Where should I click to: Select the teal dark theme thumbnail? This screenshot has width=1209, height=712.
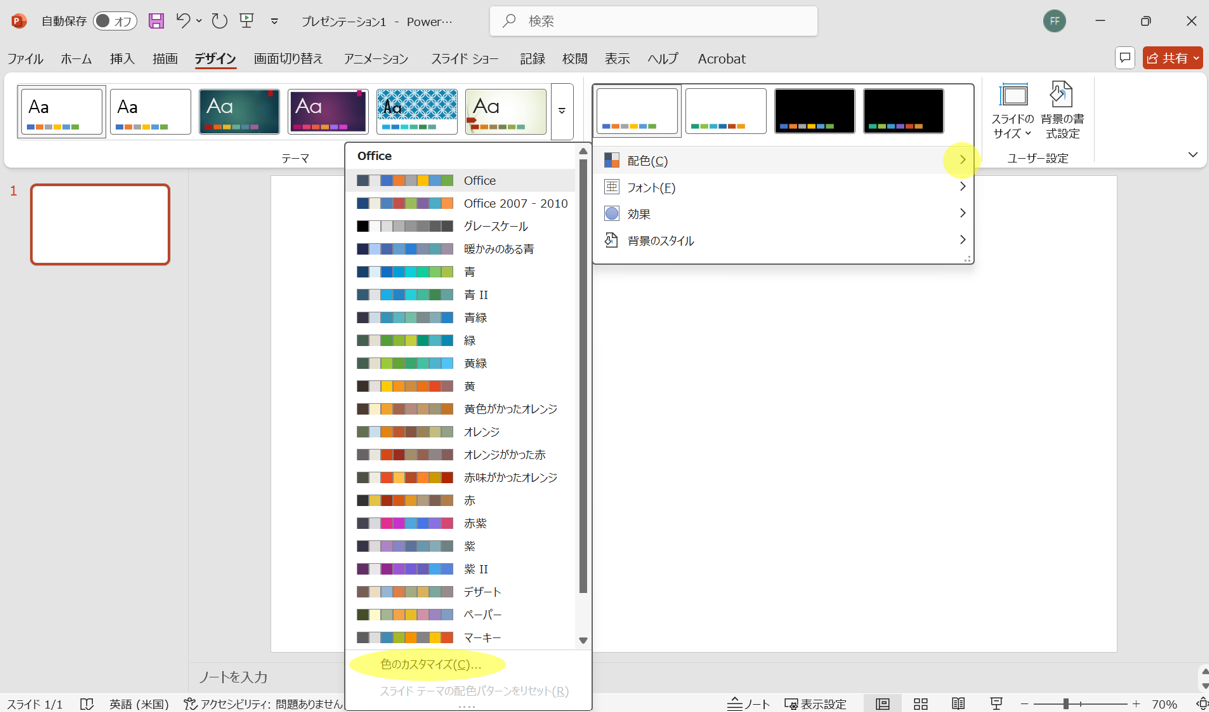239,111
